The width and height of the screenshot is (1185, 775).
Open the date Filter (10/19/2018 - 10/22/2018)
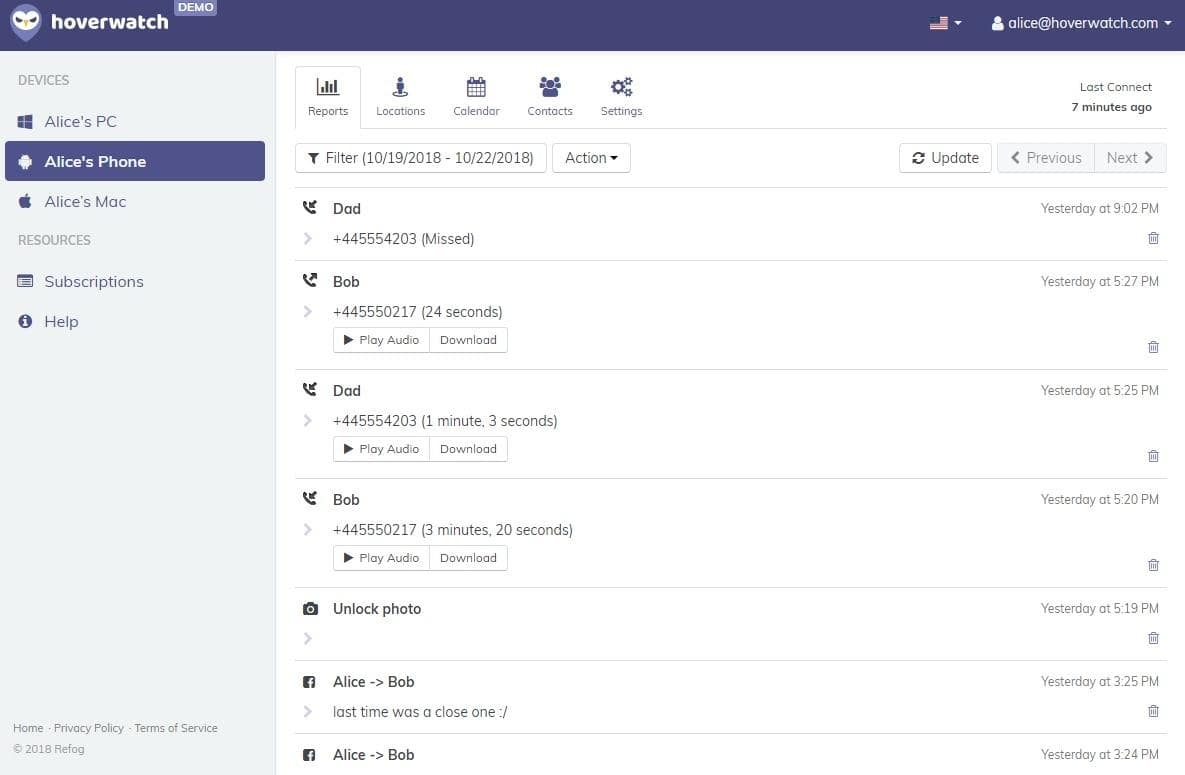pyautogui.click(x=421, y=158)
